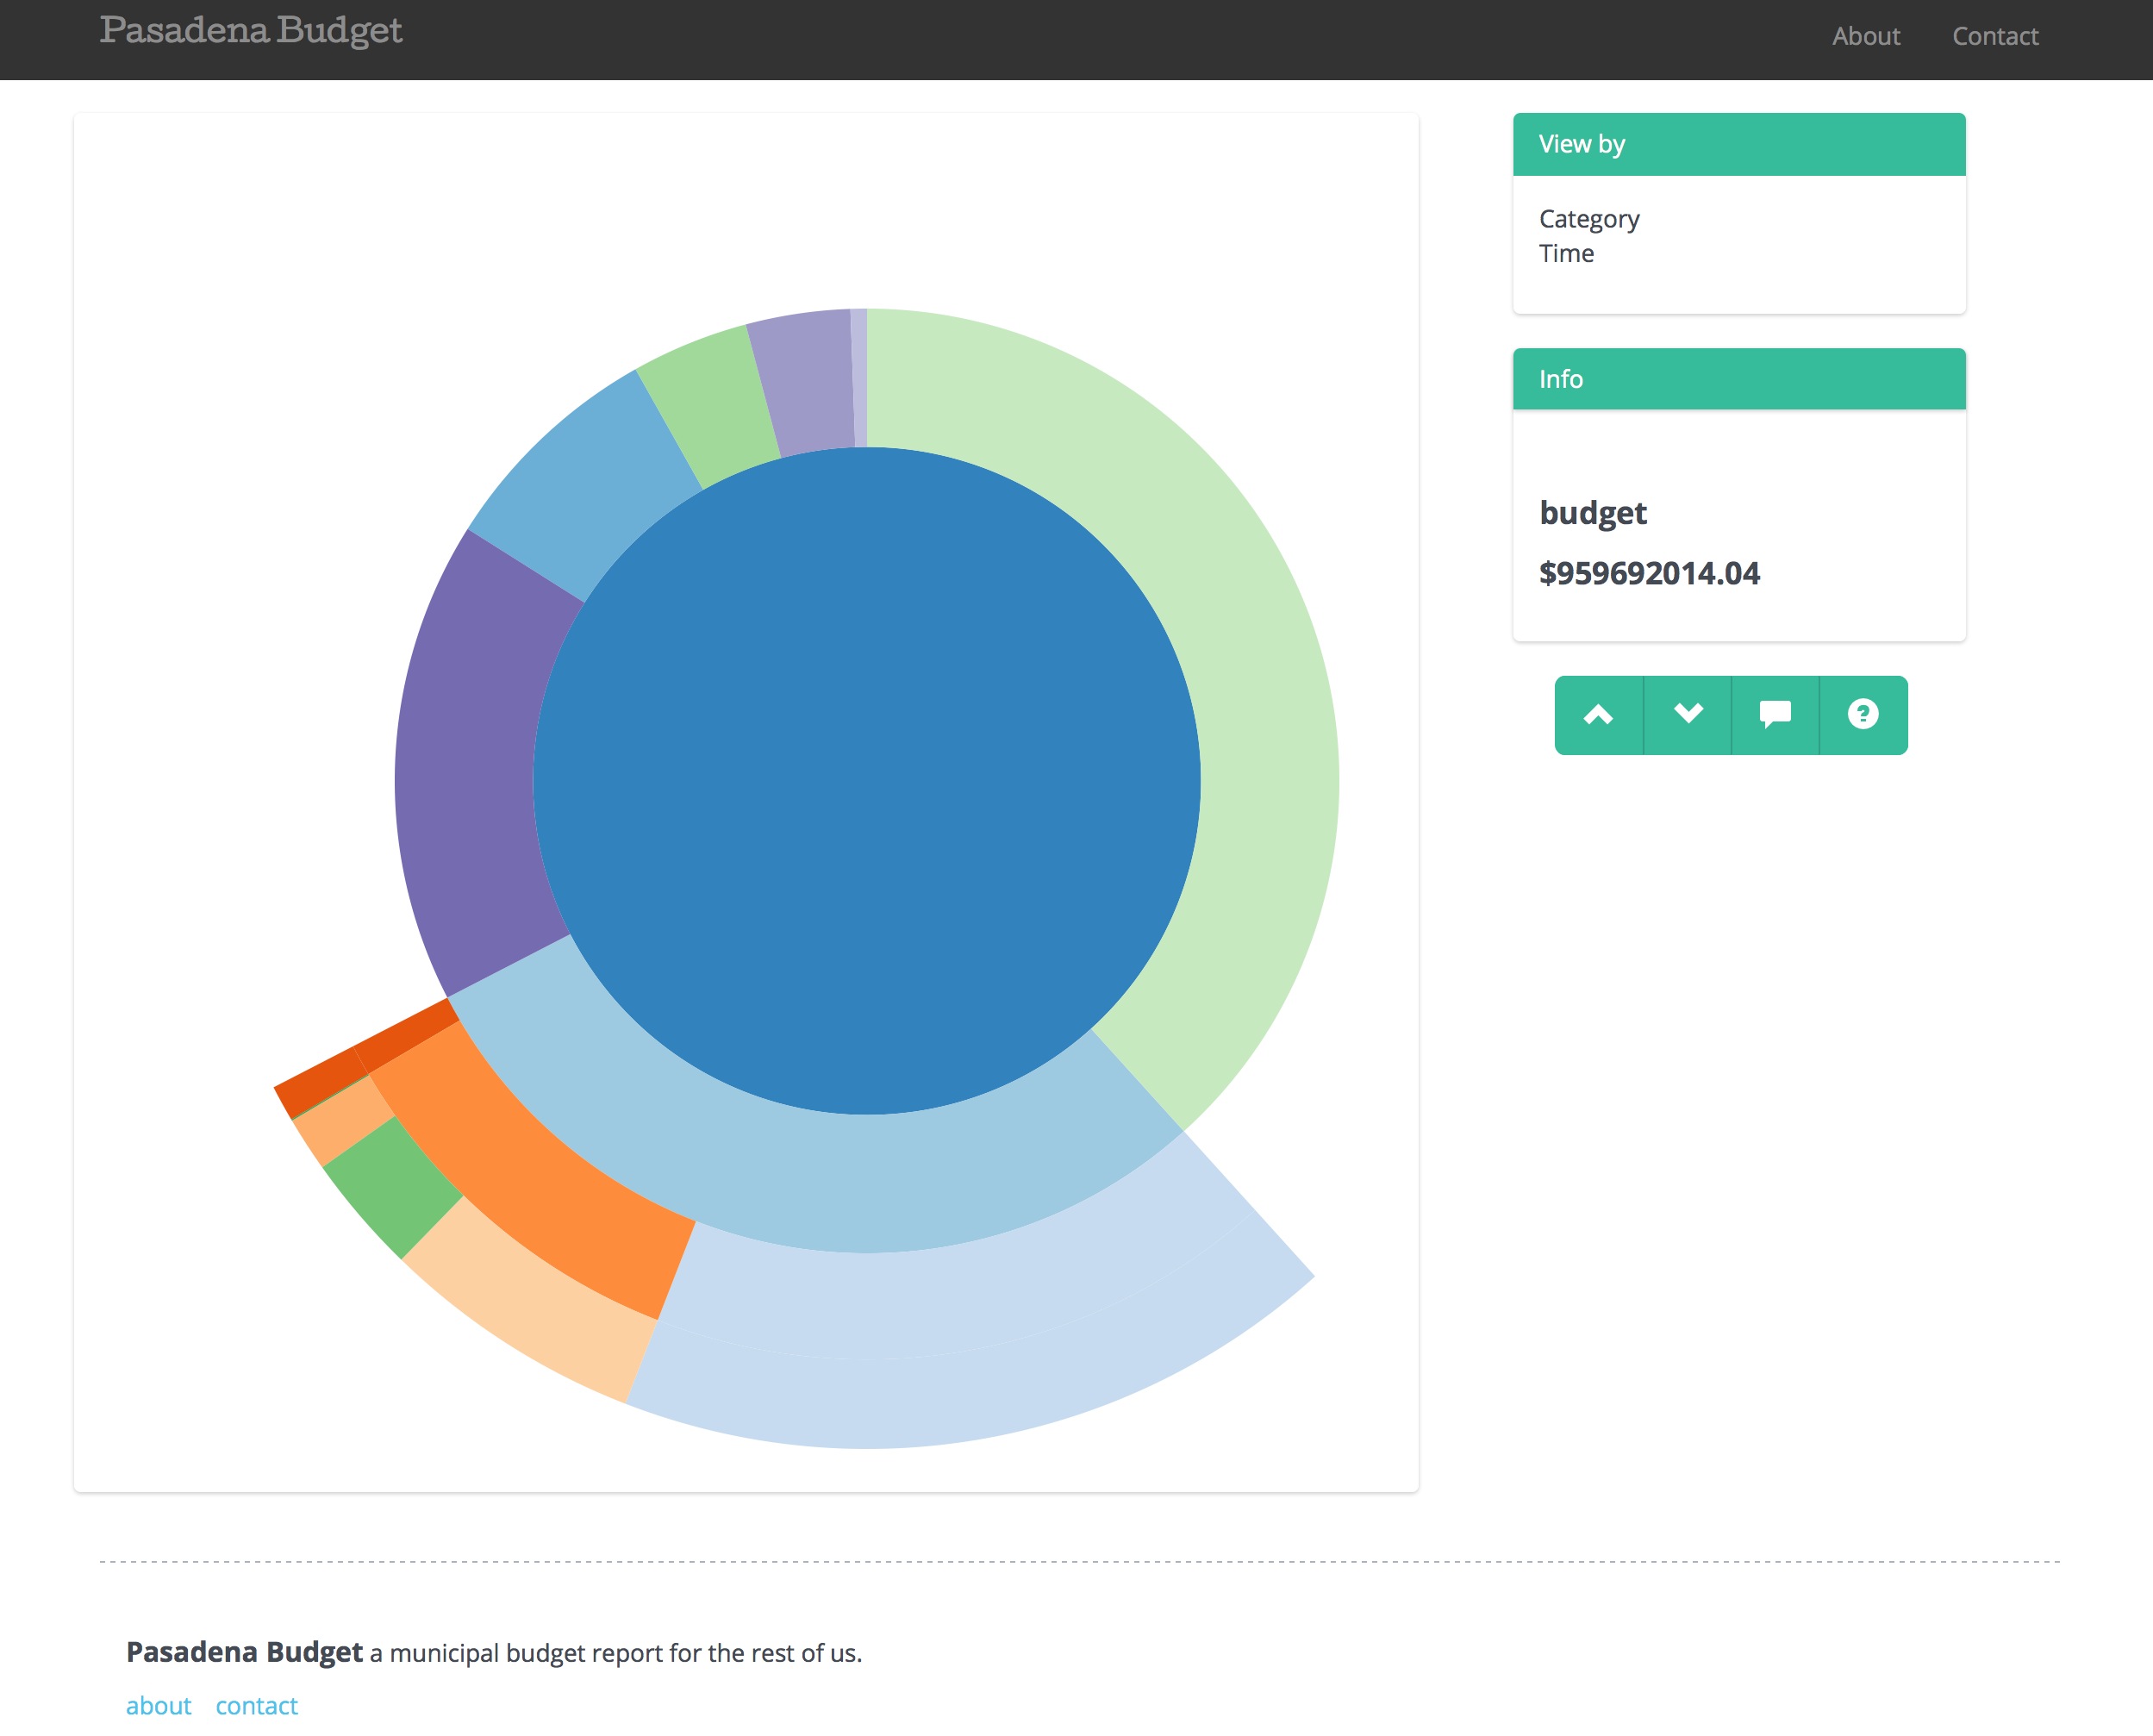Click the up chevron icon button

(1598, 715)
